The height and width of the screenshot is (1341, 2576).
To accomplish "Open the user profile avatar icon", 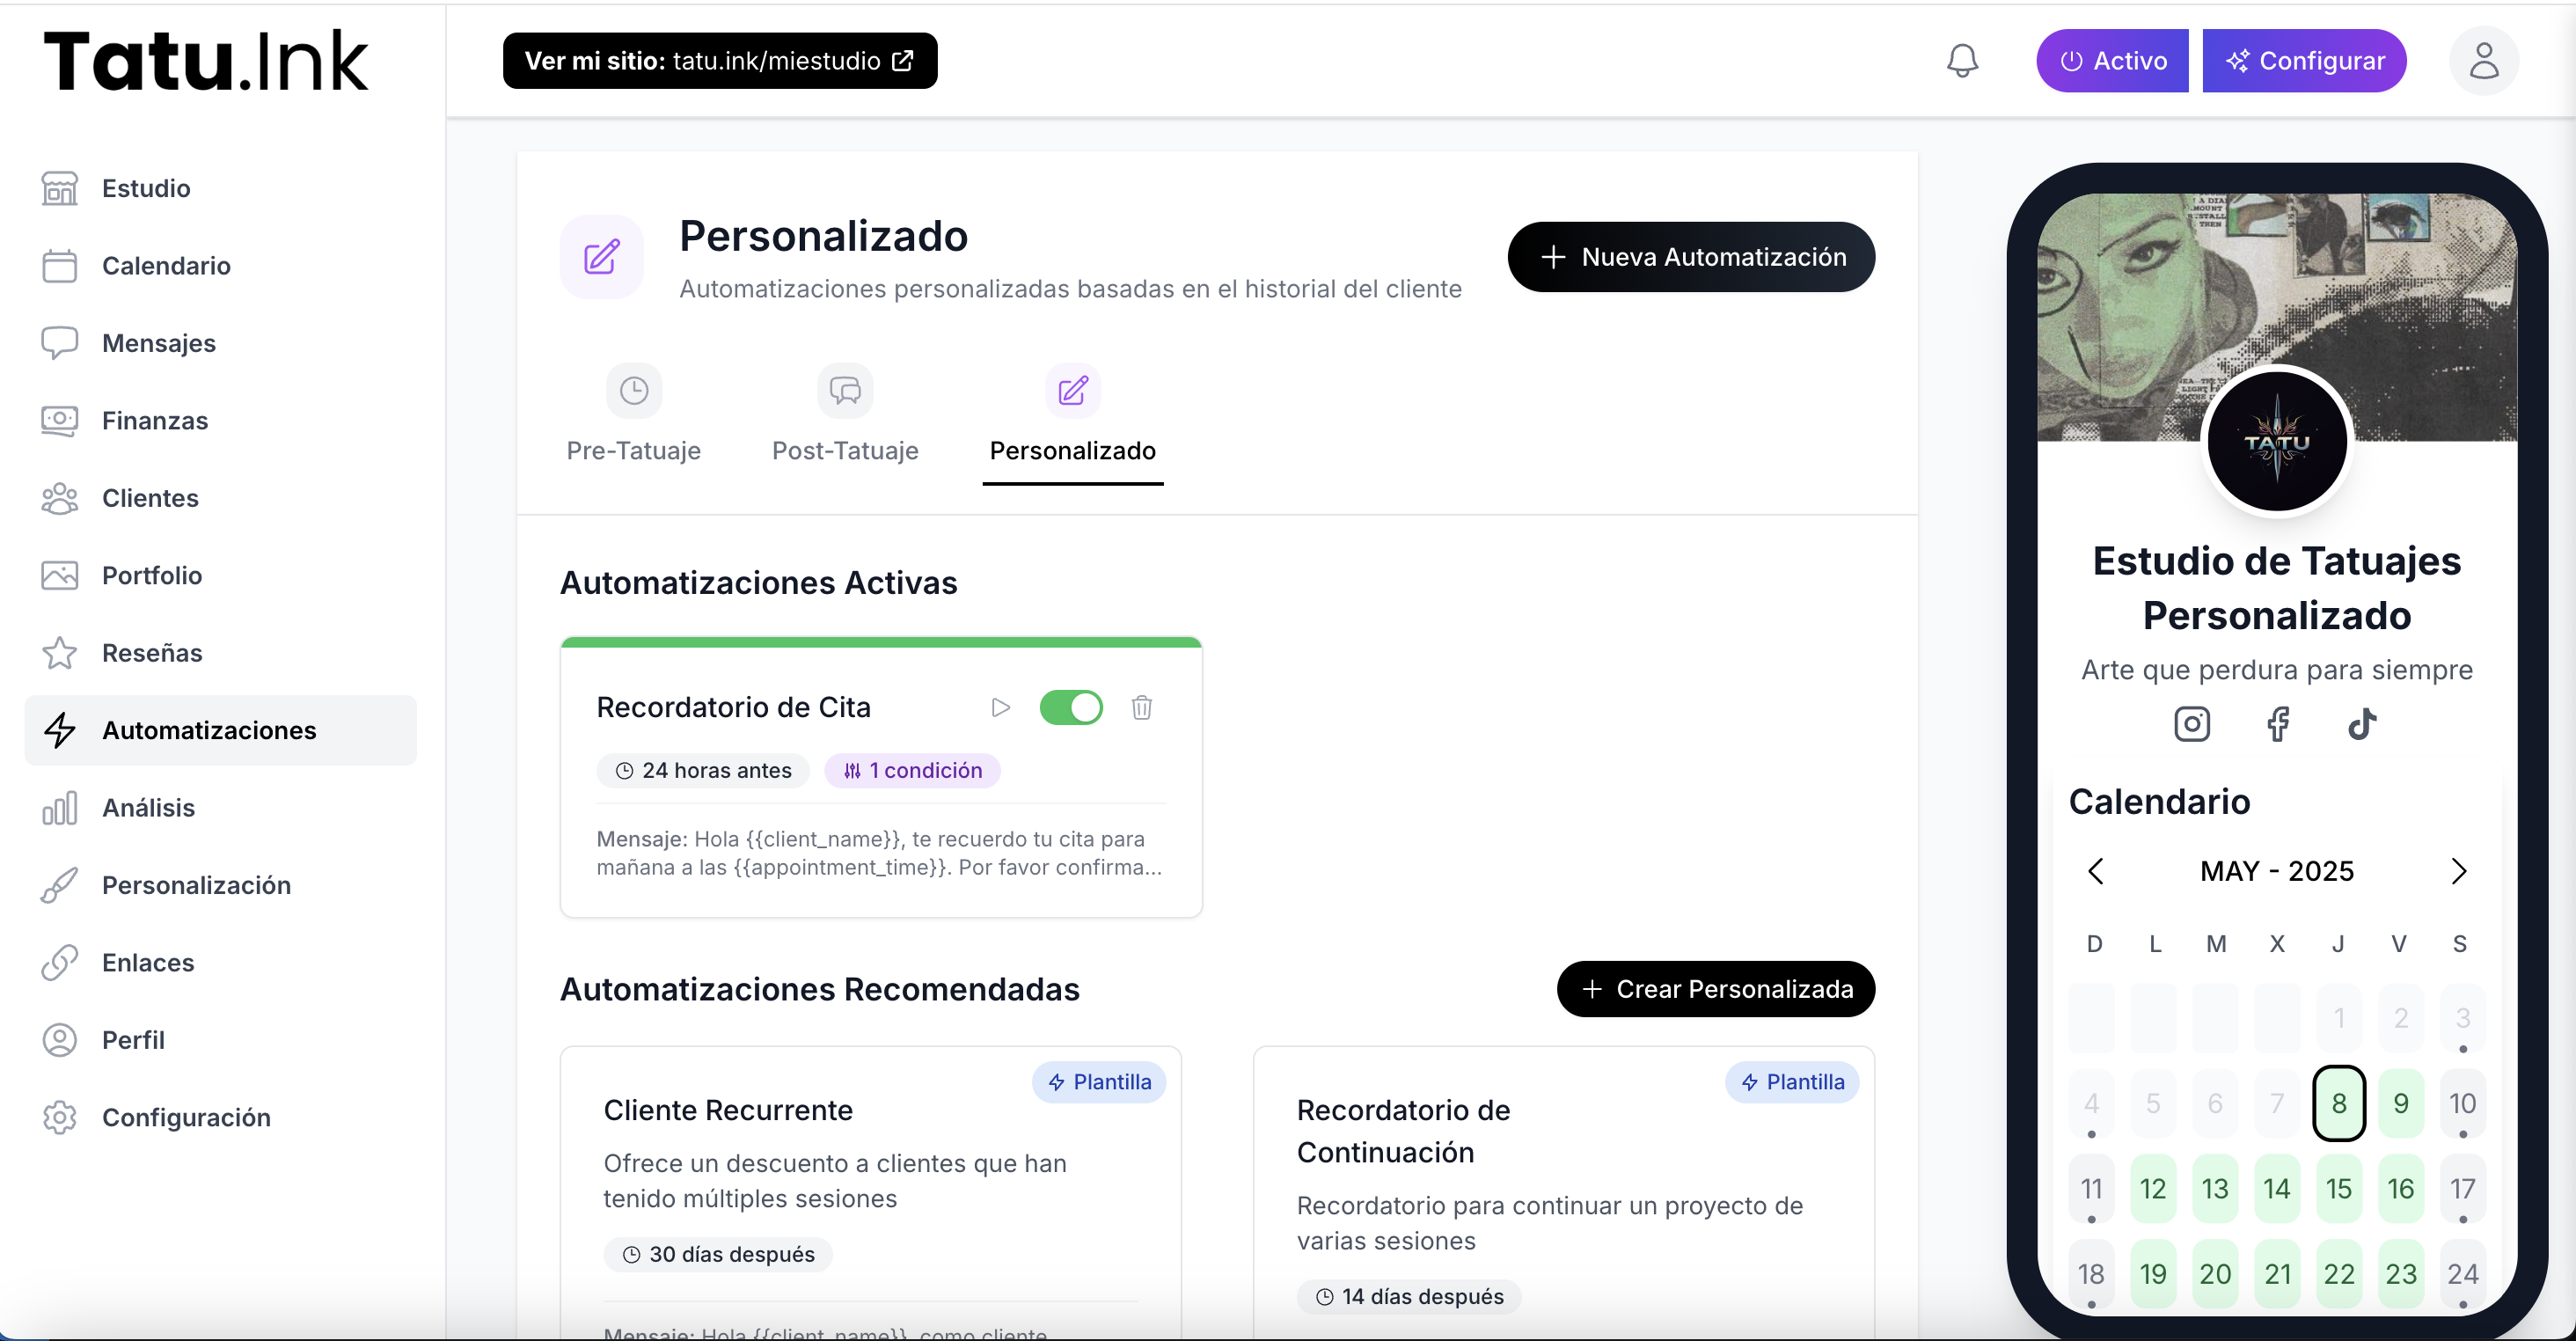I will pos(2483,61).
